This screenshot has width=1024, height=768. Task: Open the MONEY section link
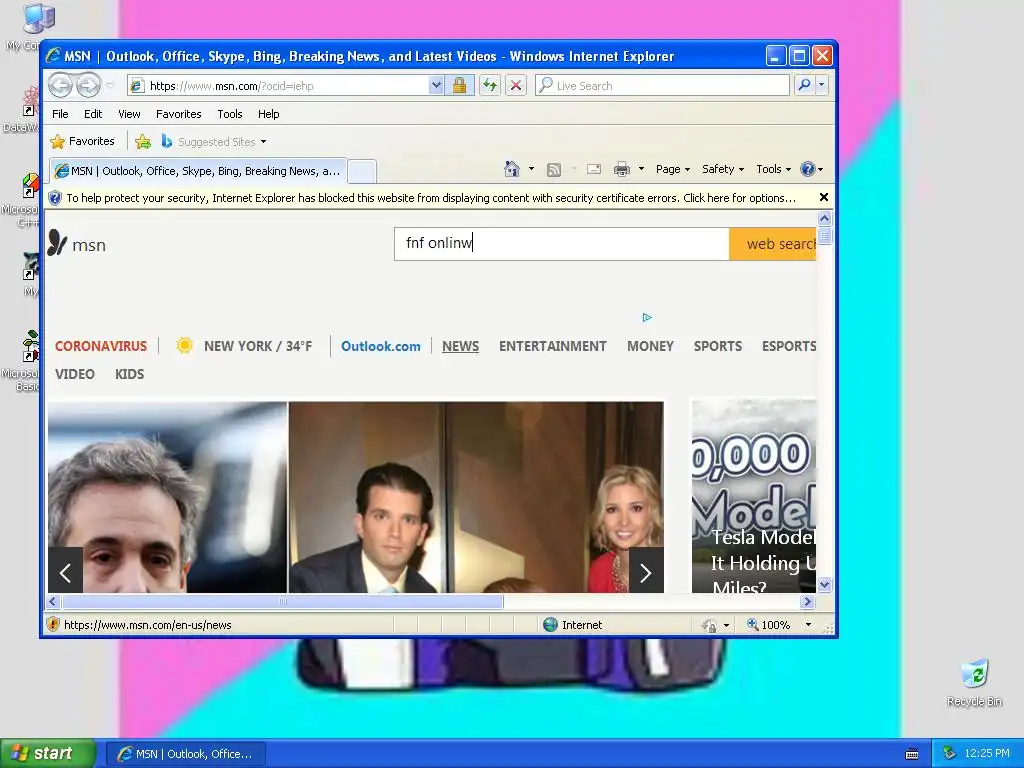tap(650, 346)
